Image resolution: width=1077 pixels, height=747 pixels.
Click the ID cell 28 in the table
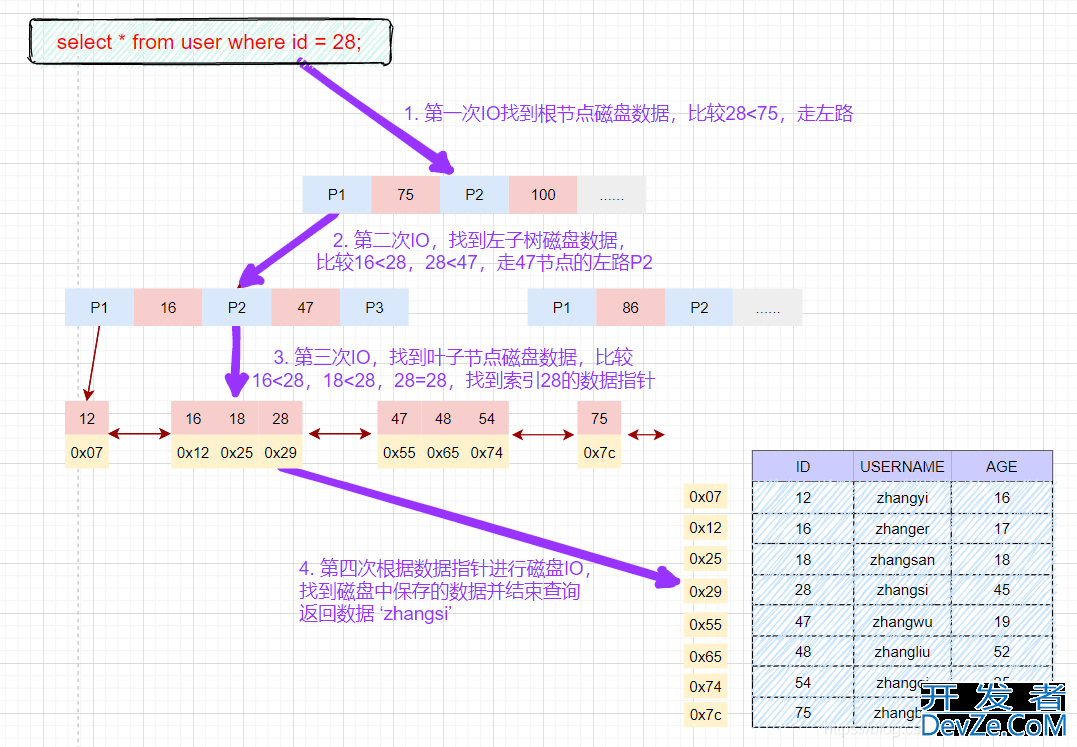803,590
